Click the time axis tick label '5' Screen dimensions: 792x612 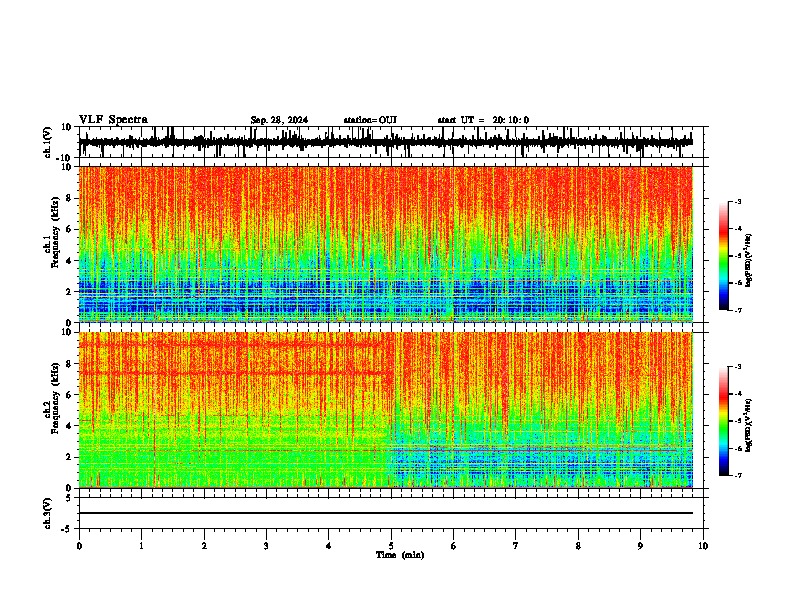click(391, 546)
